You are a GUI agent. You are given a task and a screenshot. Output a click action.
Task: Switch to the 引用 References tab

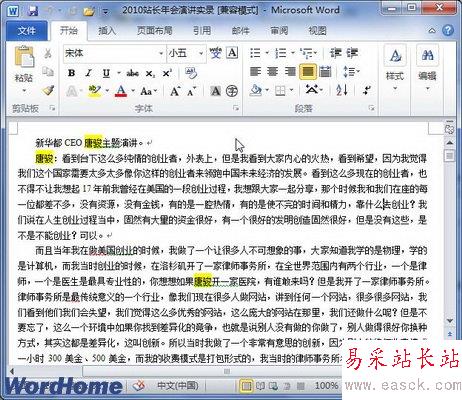click(202, 31)
